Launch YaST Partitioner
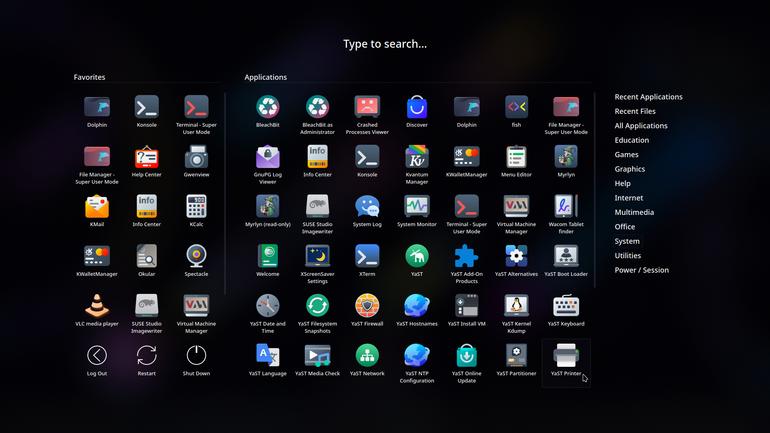770x433 pixels. coord(516,360)
